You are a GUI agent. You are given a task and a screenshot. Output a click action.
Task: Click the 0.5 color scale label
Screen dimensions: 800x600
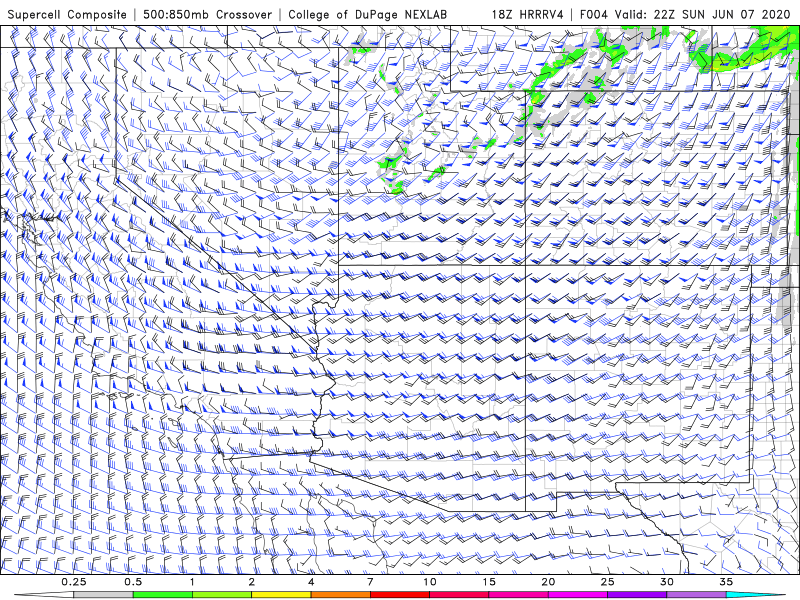(x=133, y=582)
